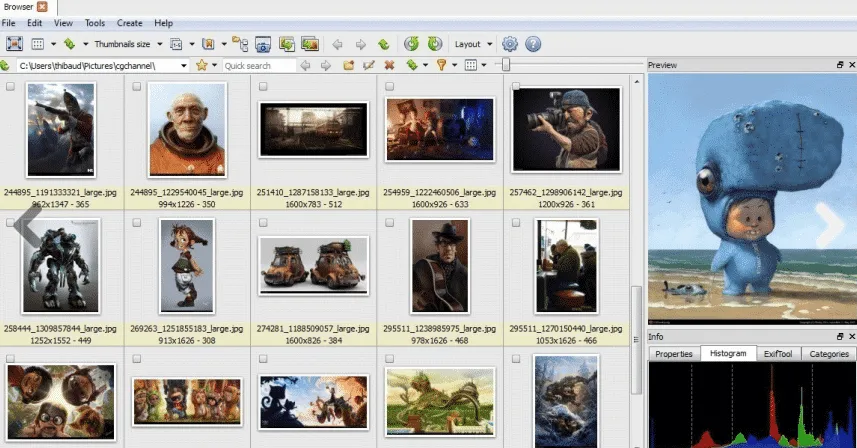Delete selected file red X icon
Screen dimensions: 857x448
coord(389,66)
